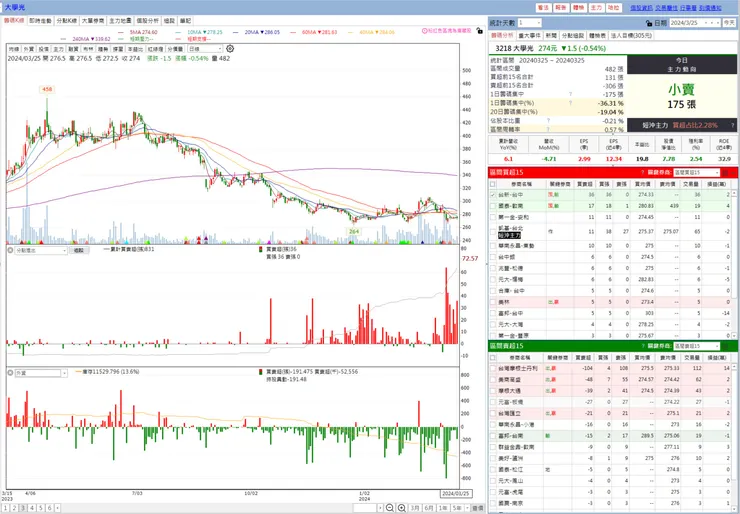Check the 摩根大通 seller row checkbox
This screenshot has height=514, width=740.
493,390
